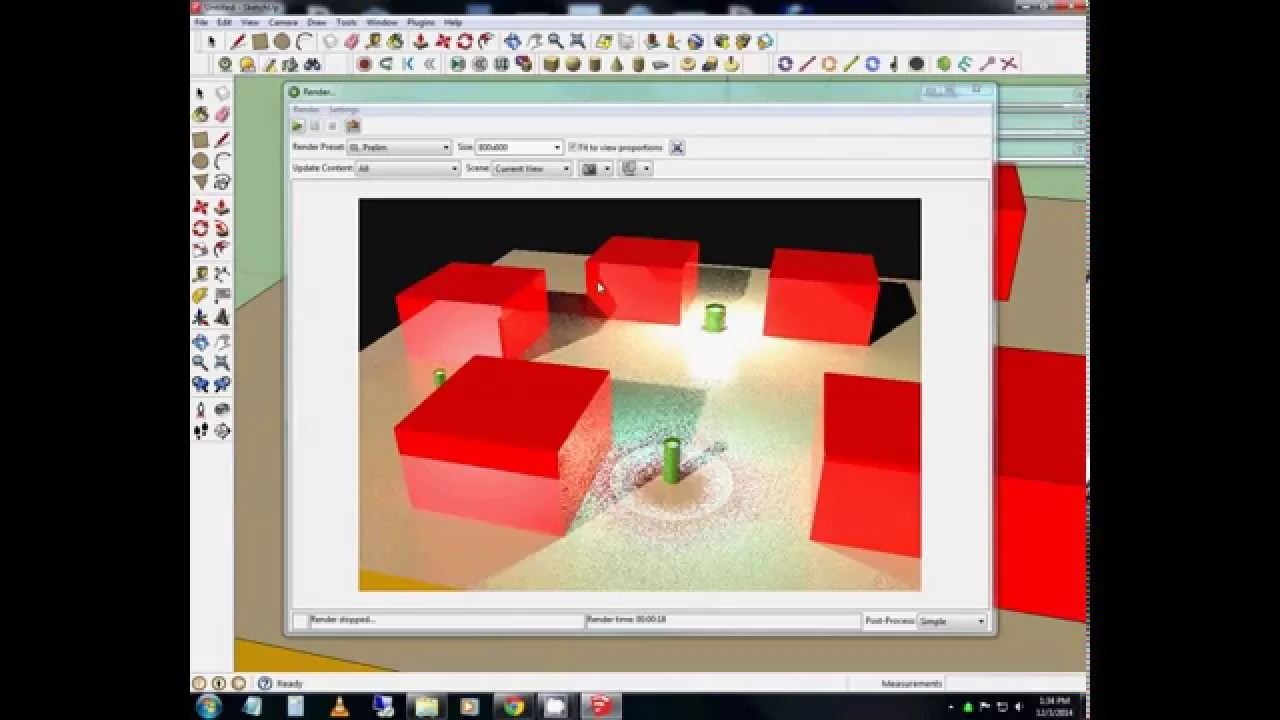Select the arrow Select tool in left toolbar
The width and height of the screenshot is (1280, 720).
[200, 93]
